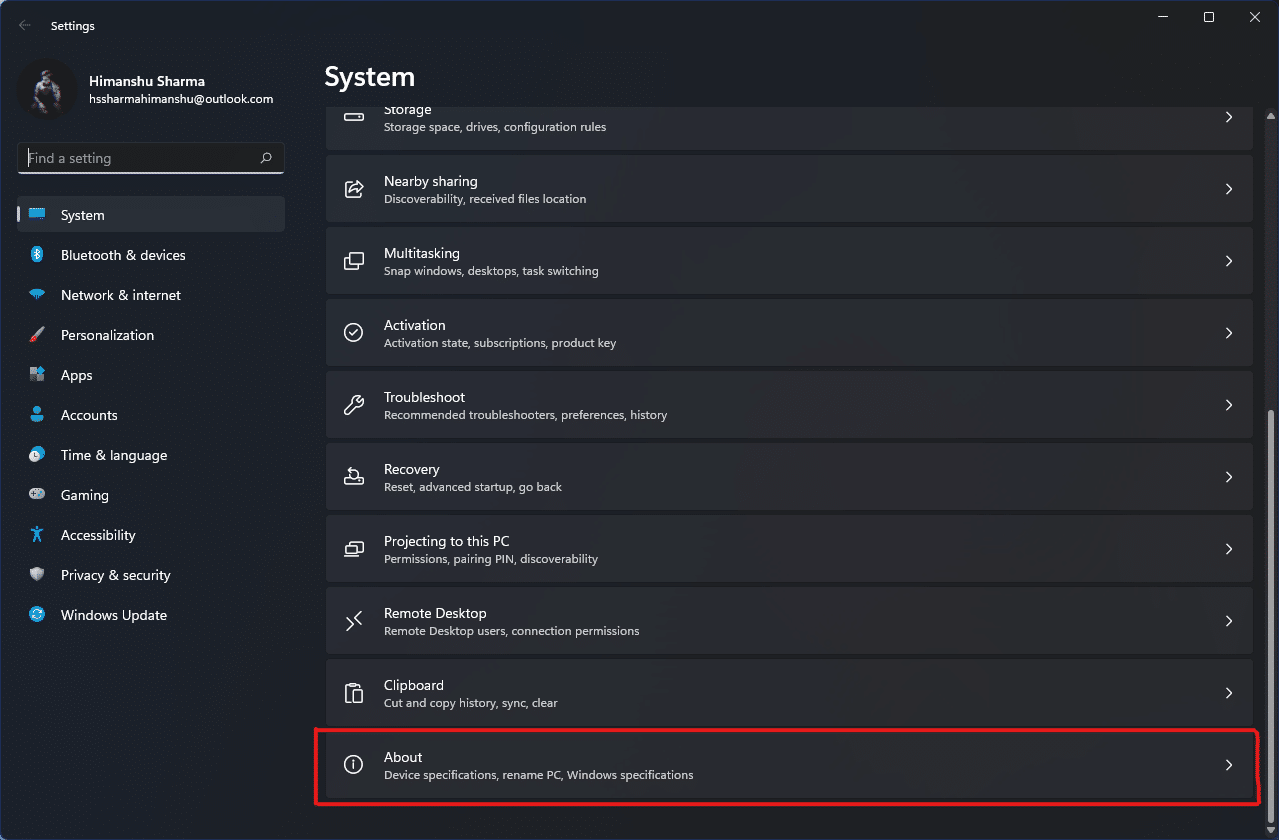This screenshot has height=840, width=1279.
Task: Click the hssharmahimanshu@outlook.com email
Action: click(x=181, y=99)
